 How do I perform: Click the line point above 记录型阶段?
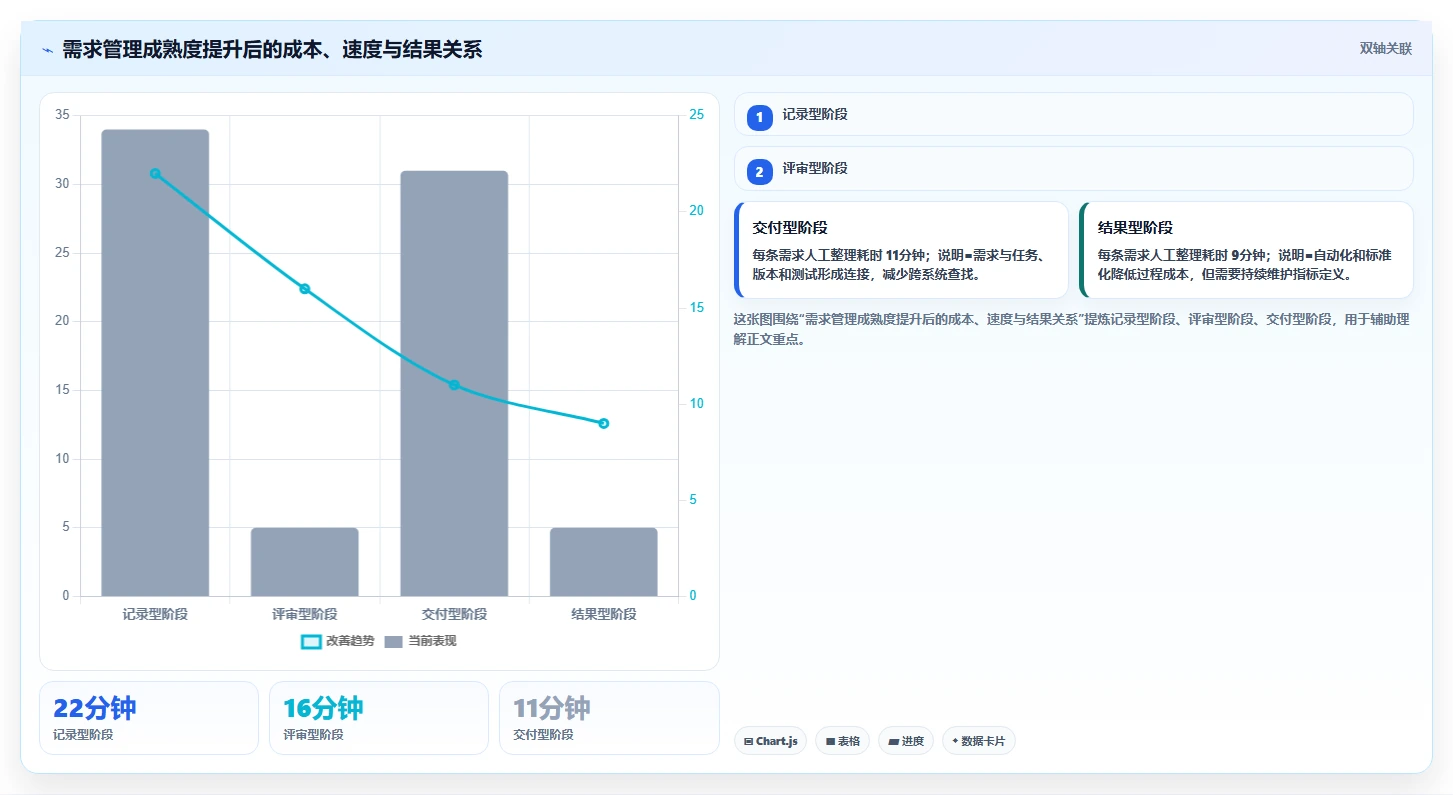(x=155, y=173)
